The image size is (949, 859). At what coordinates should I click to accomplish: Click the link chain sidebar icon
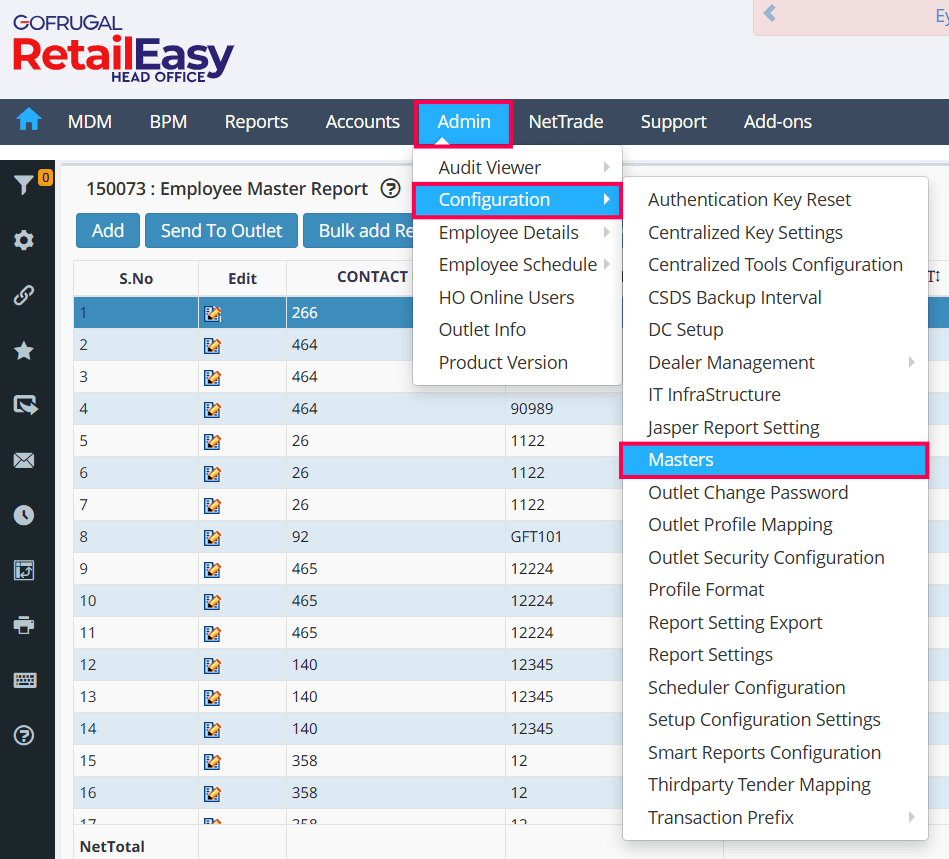(24, 295)
